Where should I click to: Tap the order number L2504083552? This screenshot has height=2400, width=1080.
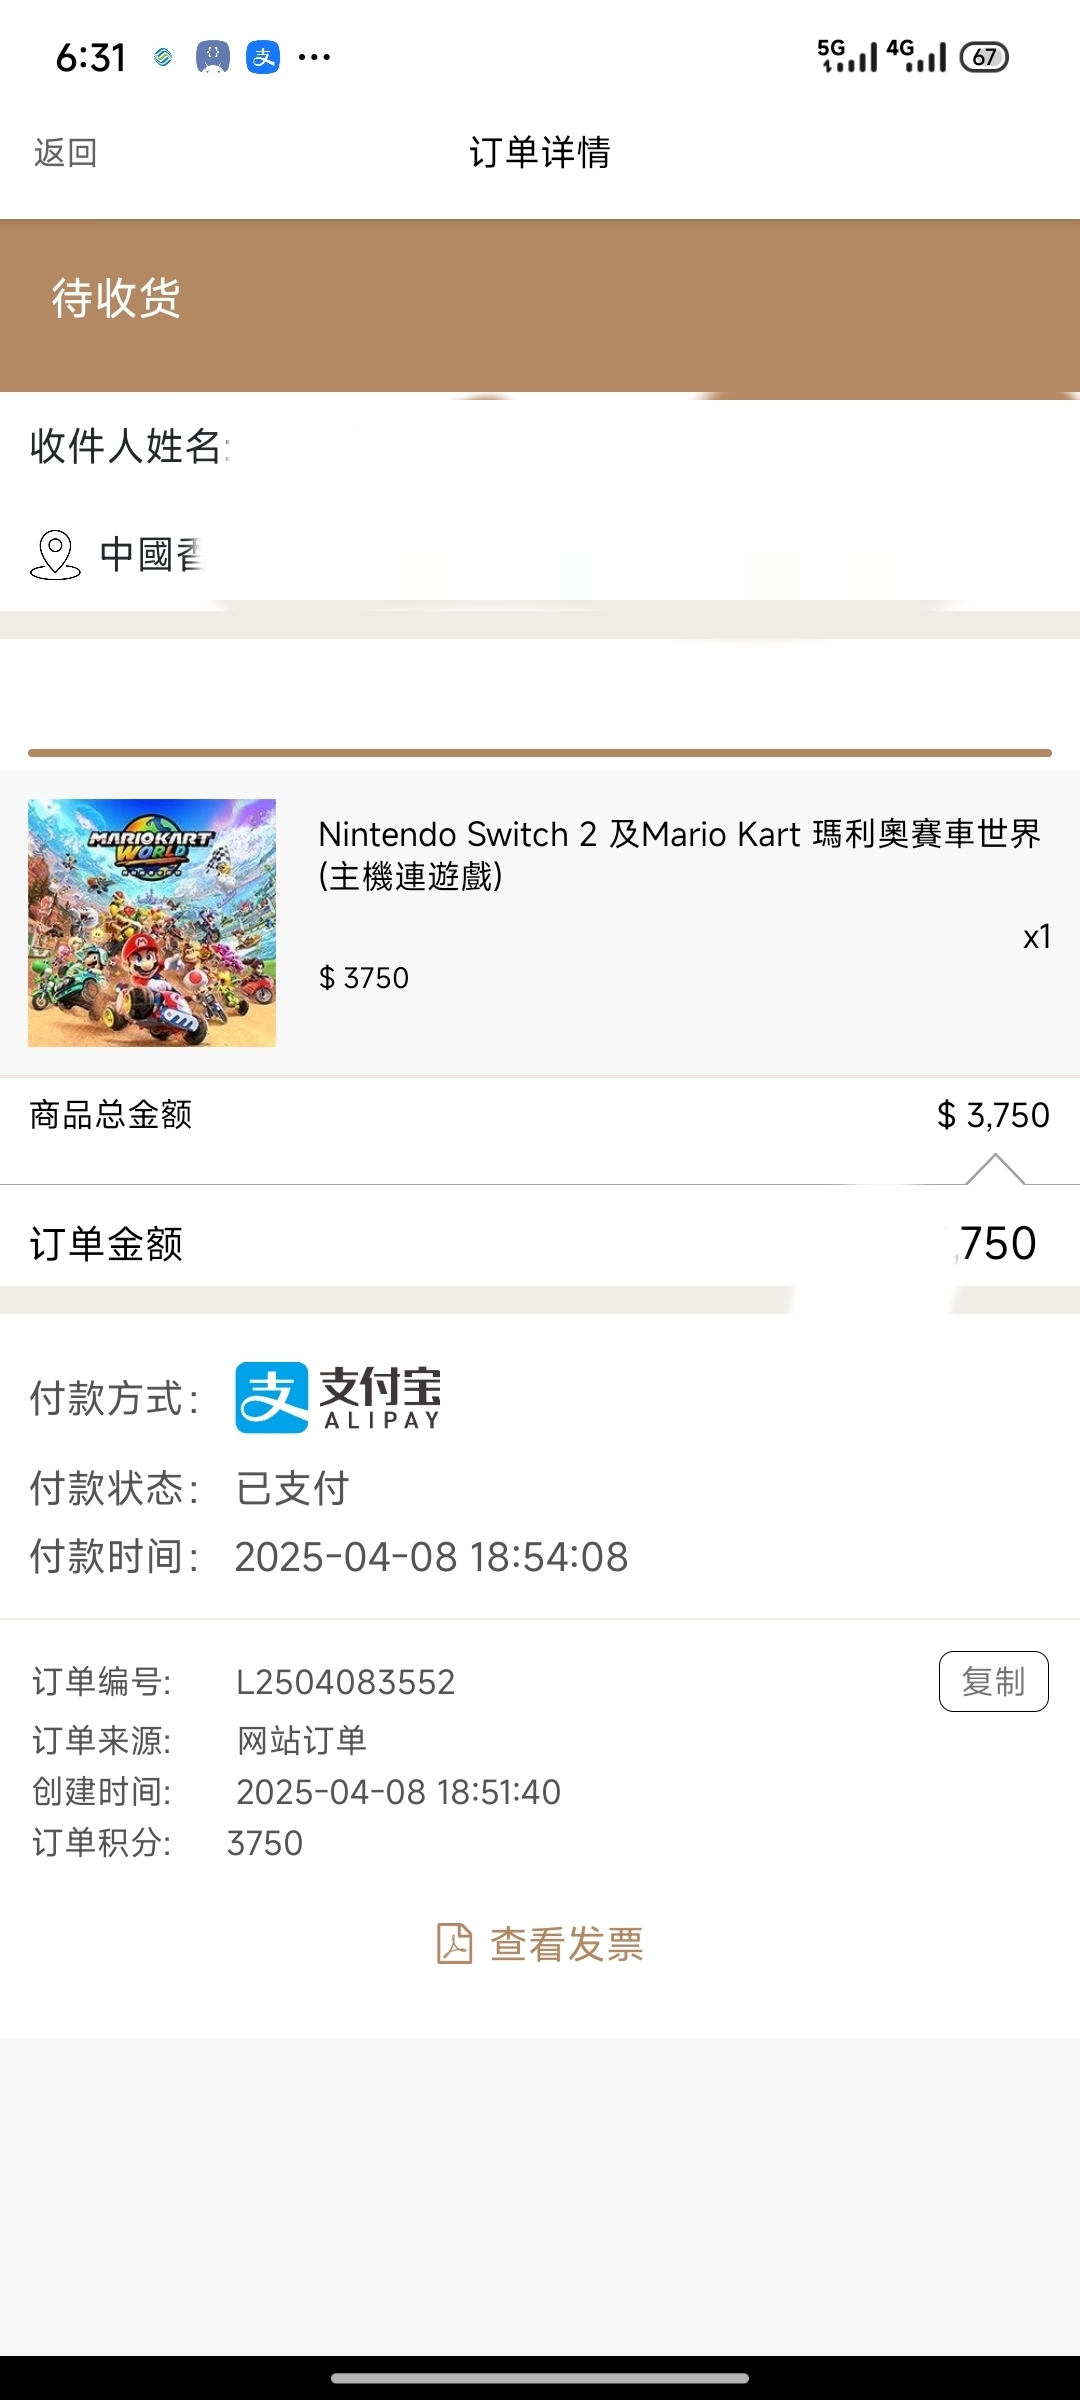345,1682
